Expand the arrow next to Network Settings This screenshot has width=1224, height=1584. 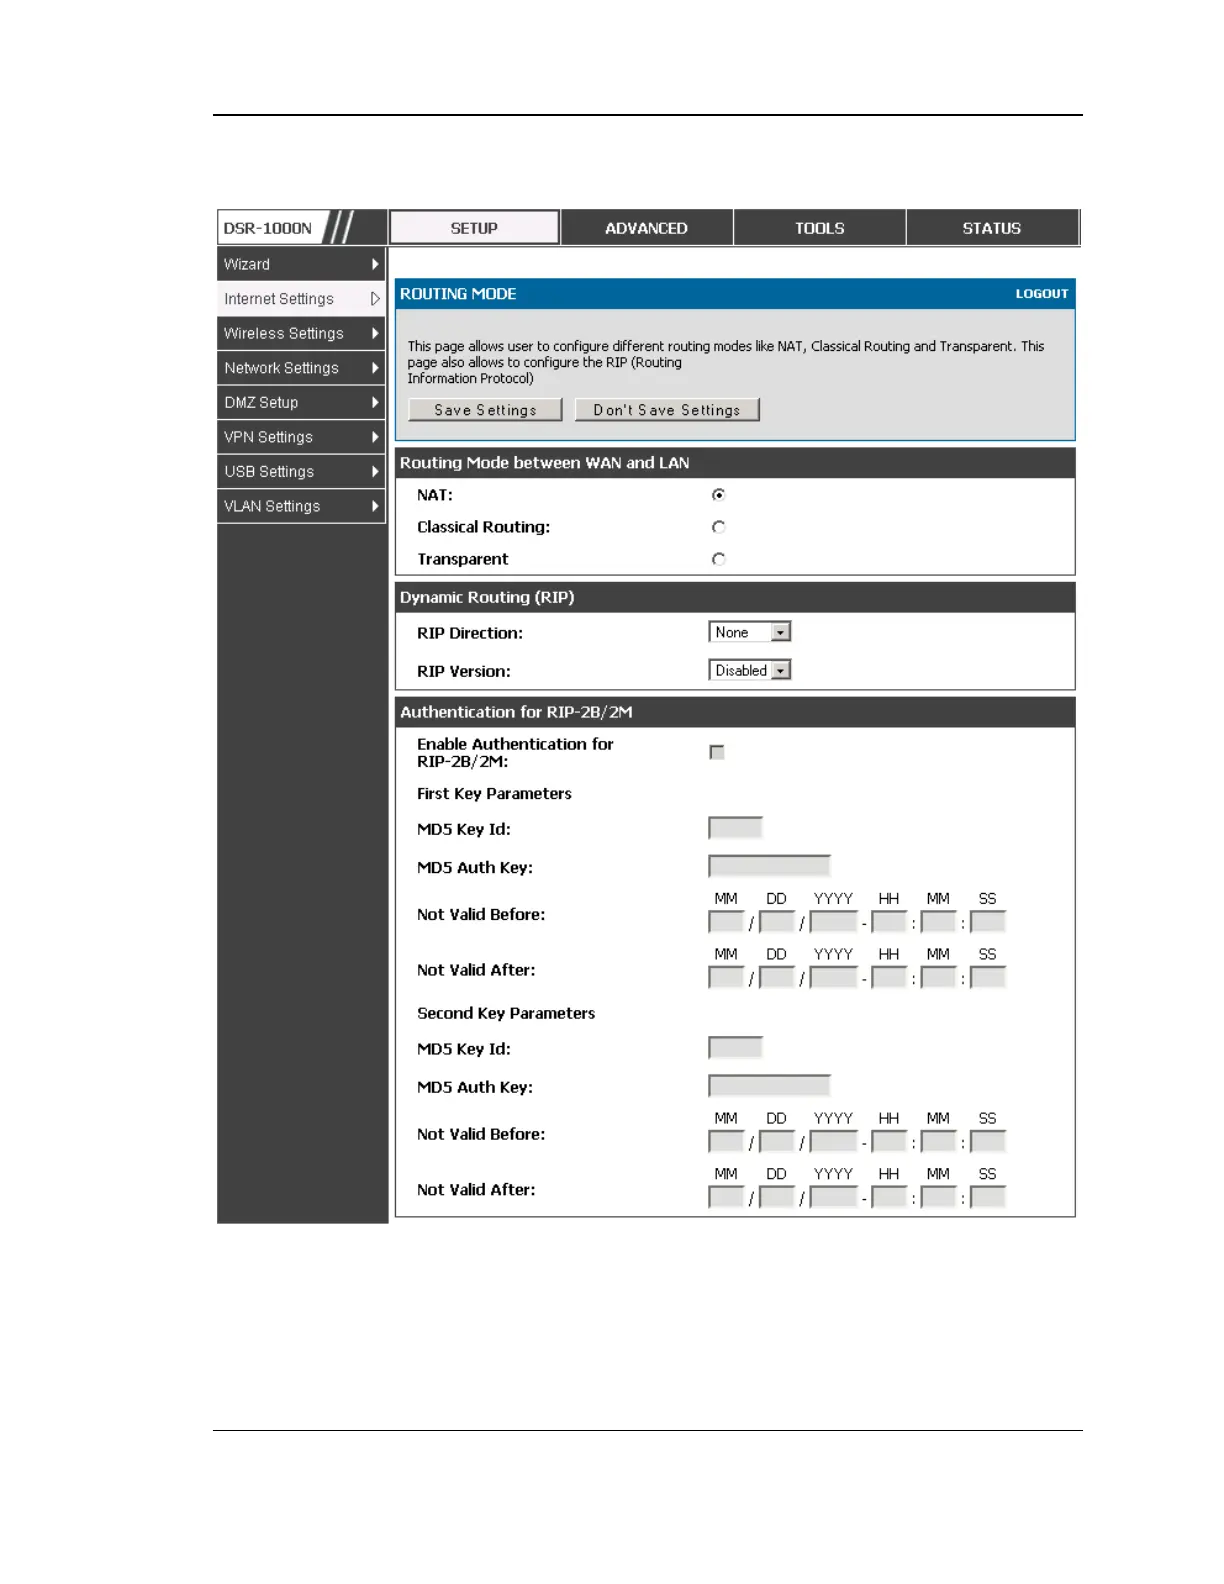pyautogui.click(x=375, y=368)
